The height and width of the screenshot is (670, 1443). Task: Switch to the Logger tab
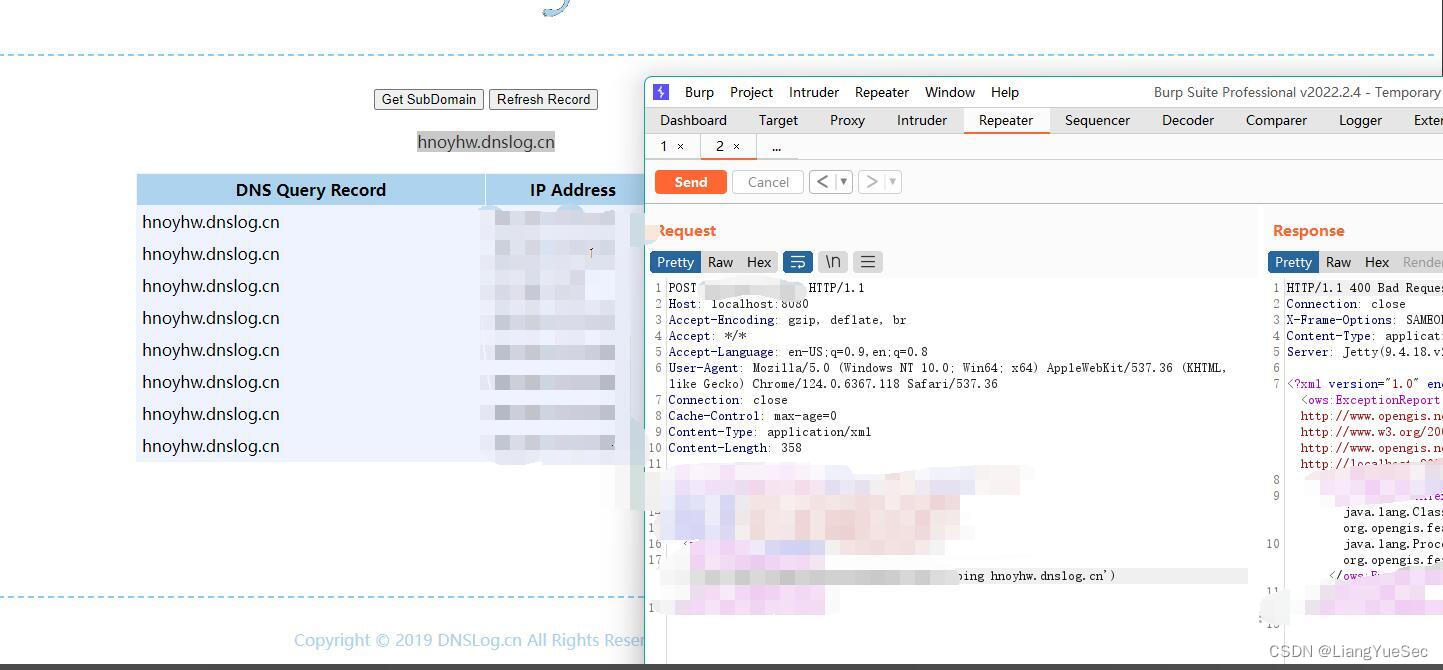(x=1360, y=120)
